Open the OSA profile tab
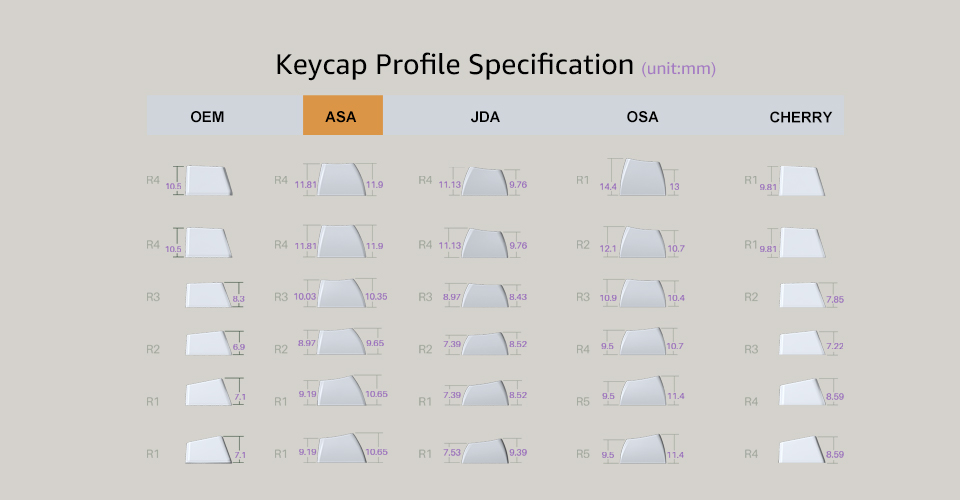The image size is (960, 500). (642, 117)
